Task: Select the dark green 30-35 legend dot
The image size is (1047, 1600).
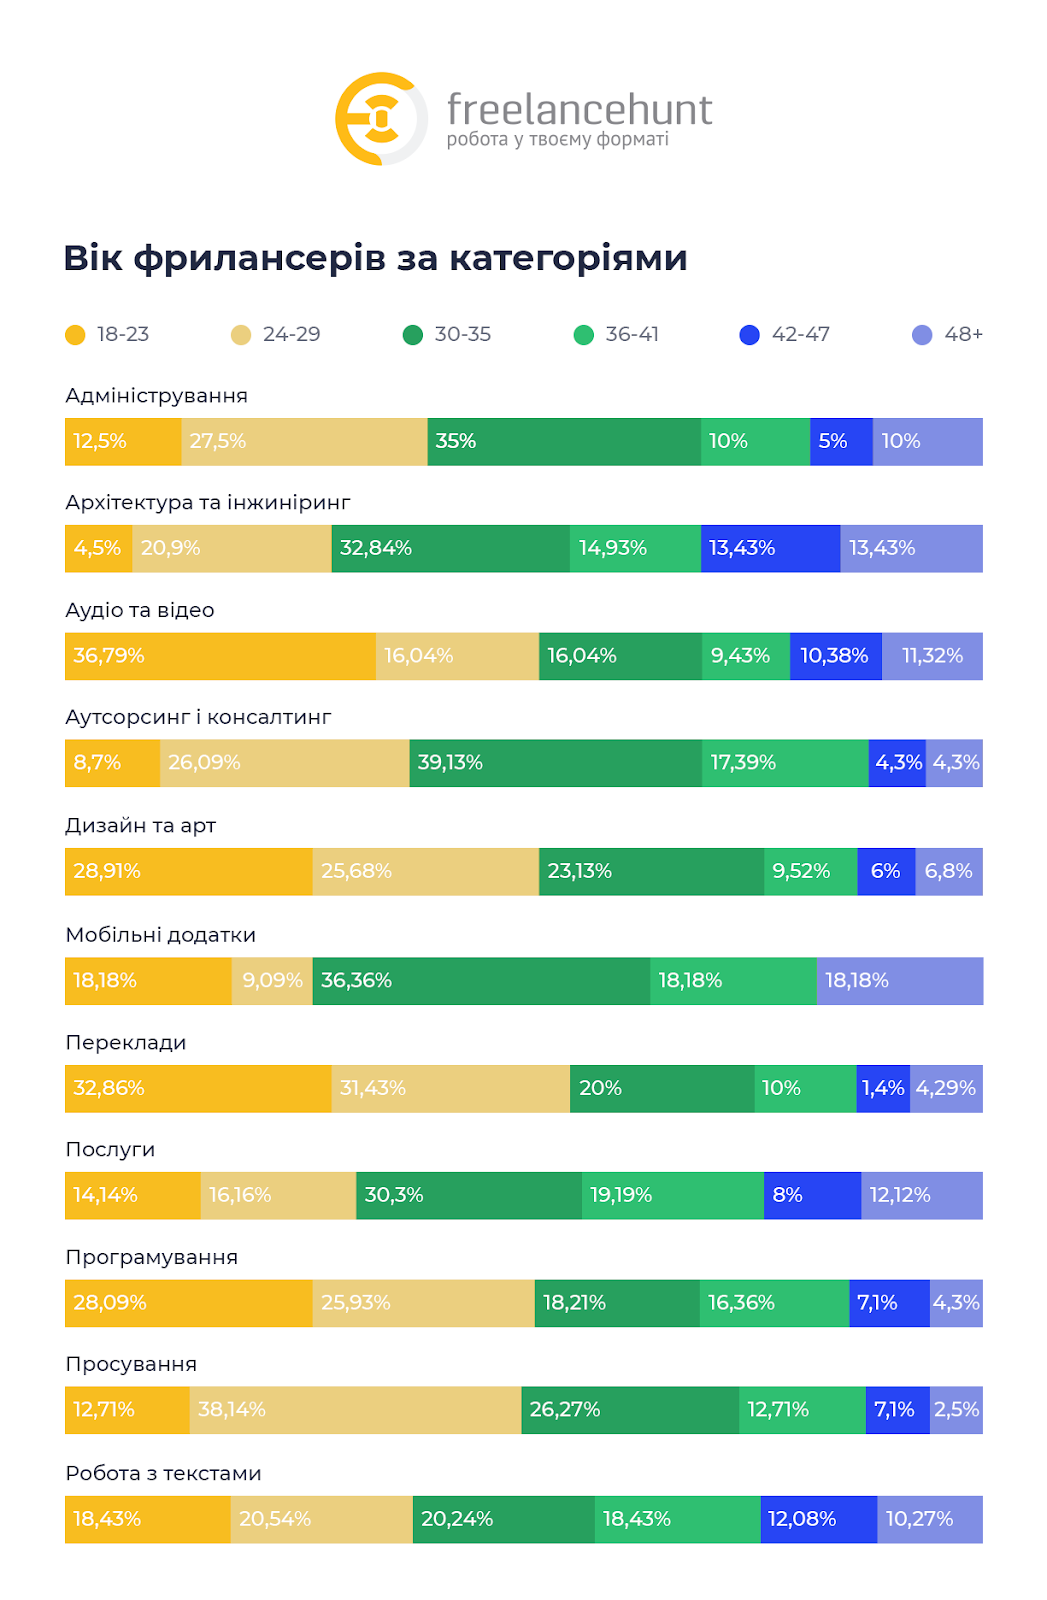Action: pos(413,335)
